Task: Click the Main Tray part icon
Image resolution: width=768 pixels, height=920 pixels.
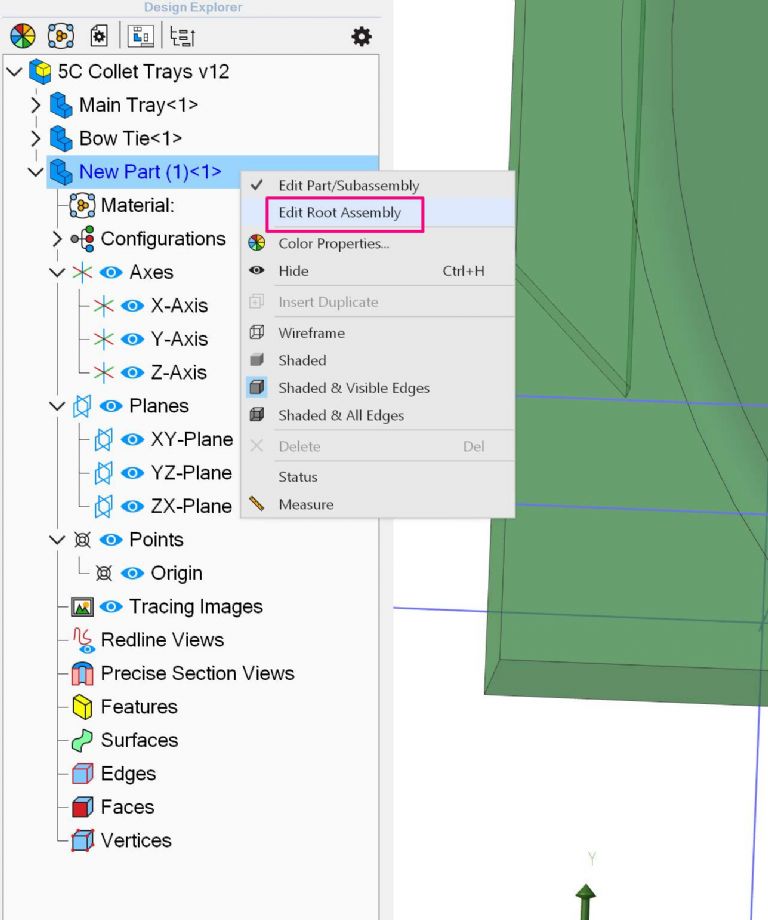Action: [x=61, y=105]
